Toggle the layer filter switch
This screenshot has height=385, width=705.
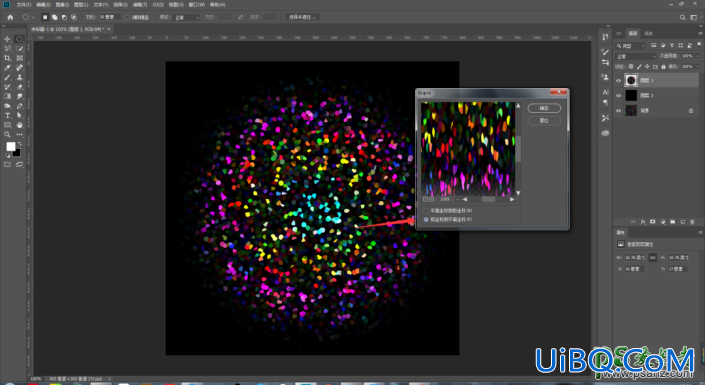(x=699, y=45)
